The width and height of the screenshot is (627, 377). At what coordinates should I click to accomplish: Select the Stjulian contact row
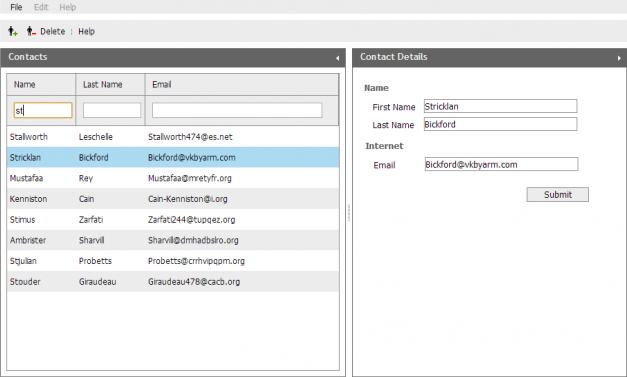pos(173,261)
